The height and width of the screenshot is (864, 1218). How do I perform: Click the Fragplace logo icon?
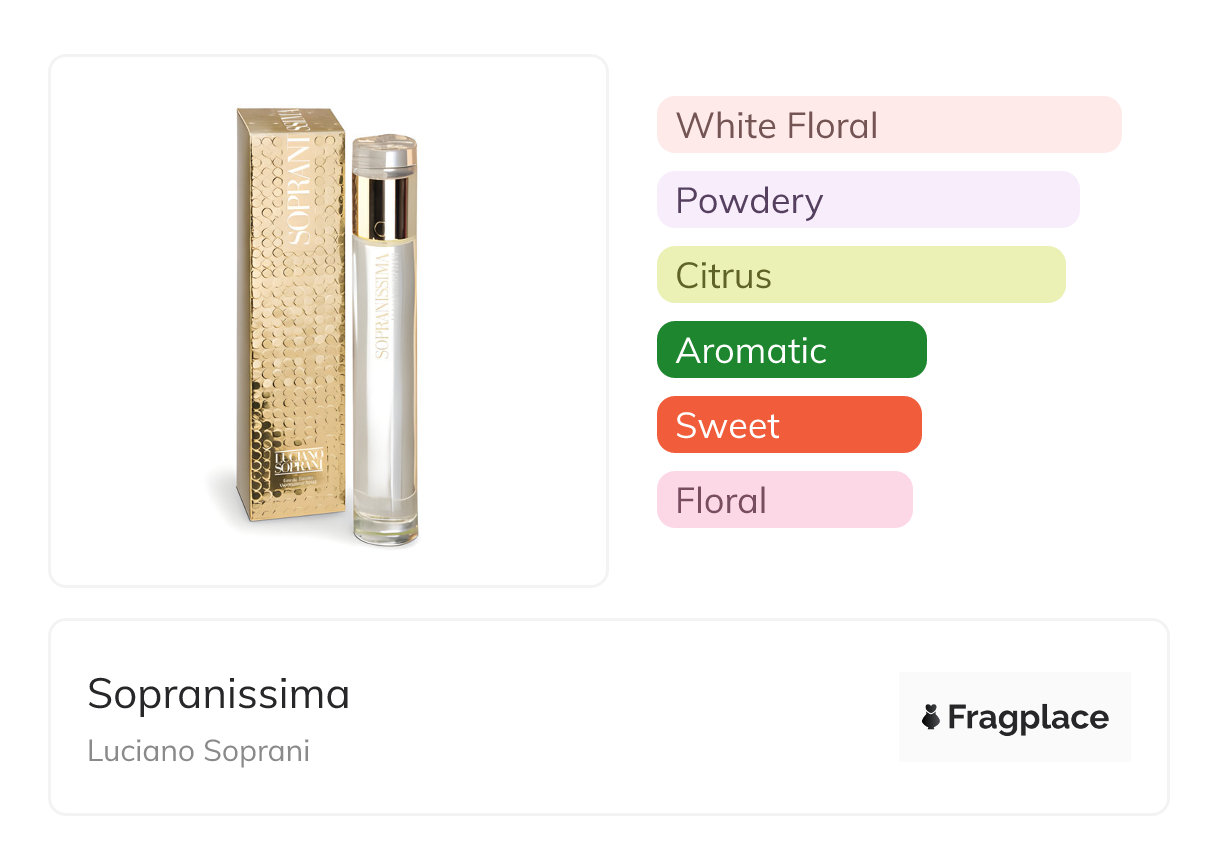[931, 717]
